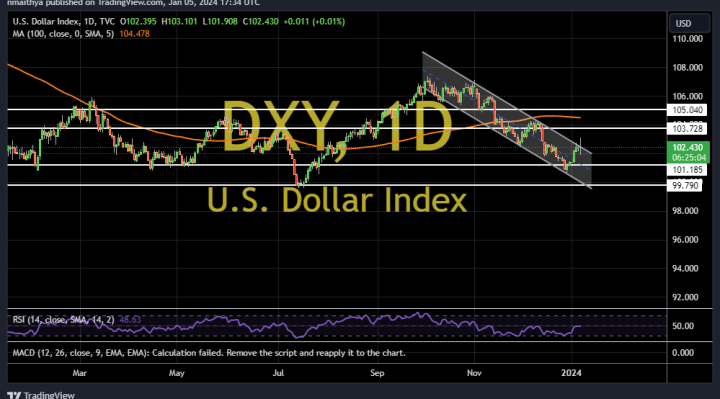Select the 103.728 price level label
The image size is (720, 399).
tap(687, 129)
